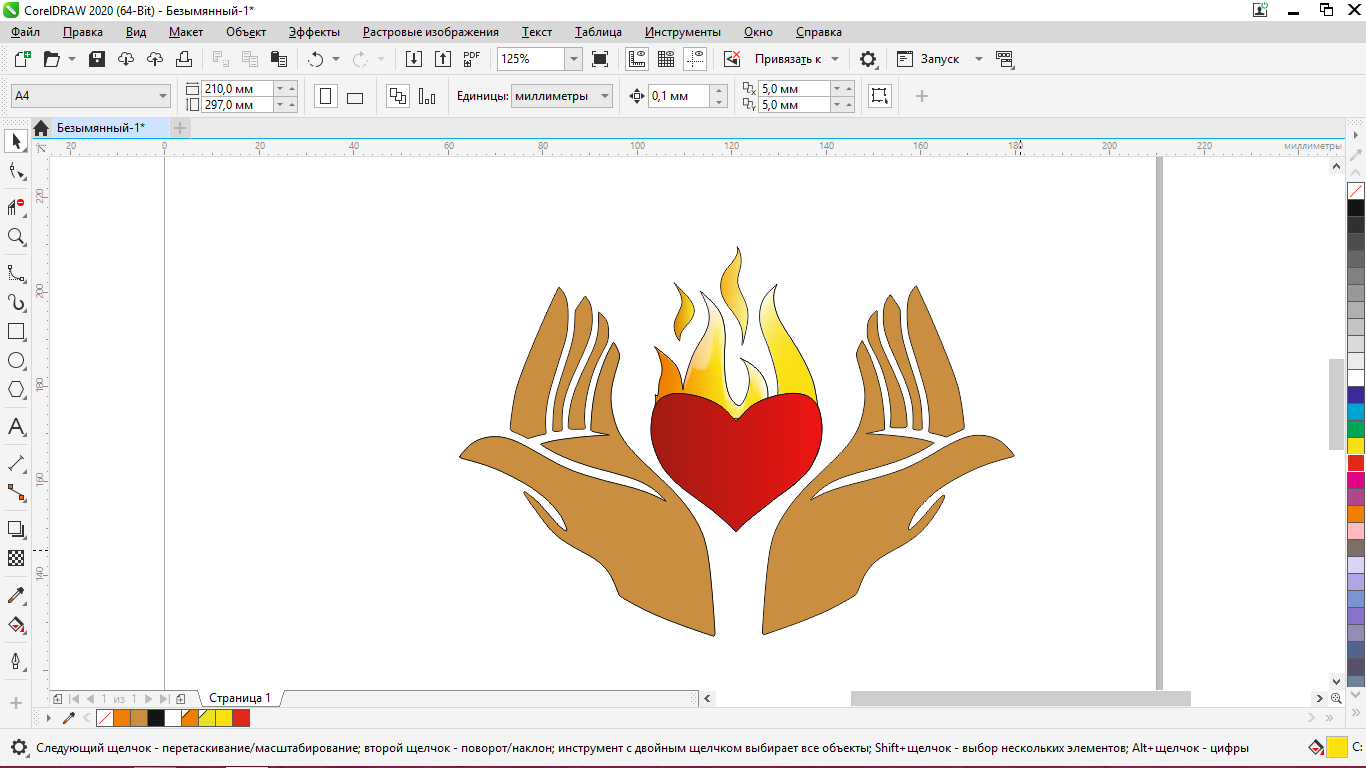
Task: Select the Connector tool
Action: coord(16,492)
